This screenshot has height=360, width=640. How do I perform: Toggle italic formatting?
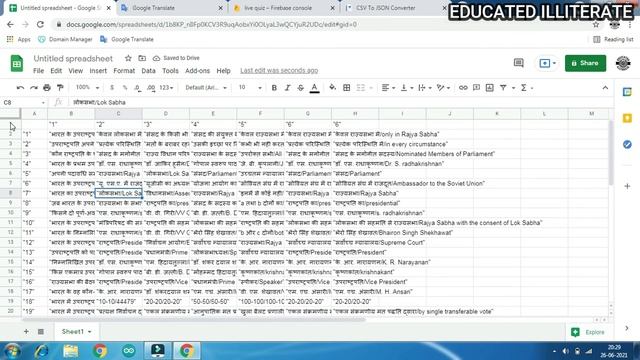coord(287,88)
